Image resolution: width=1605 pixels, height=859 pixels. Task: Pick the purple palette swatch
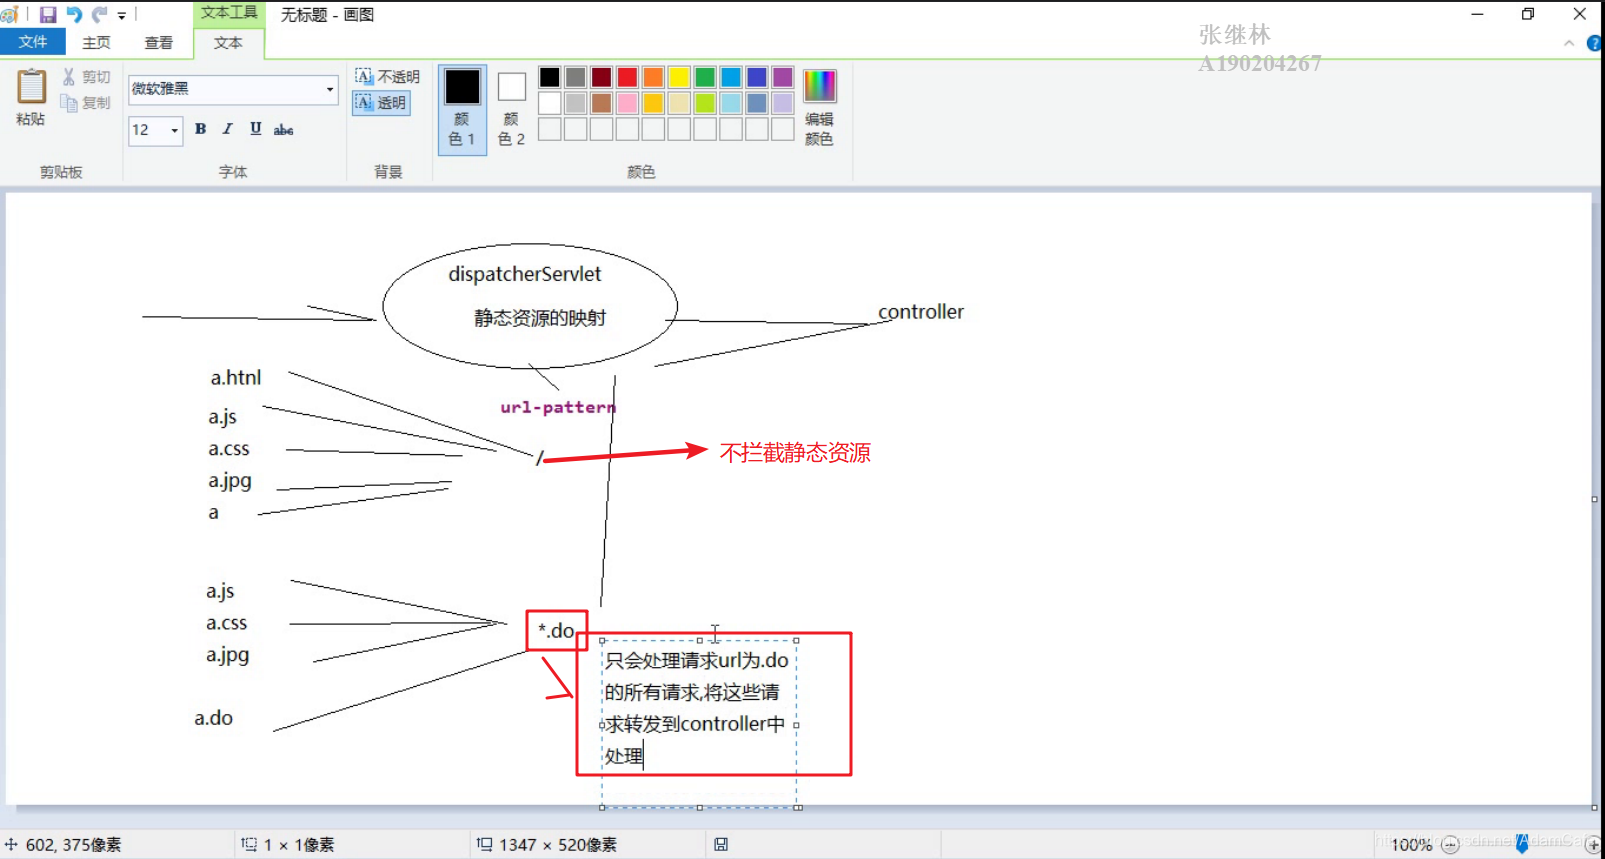[x=784, y=77]
